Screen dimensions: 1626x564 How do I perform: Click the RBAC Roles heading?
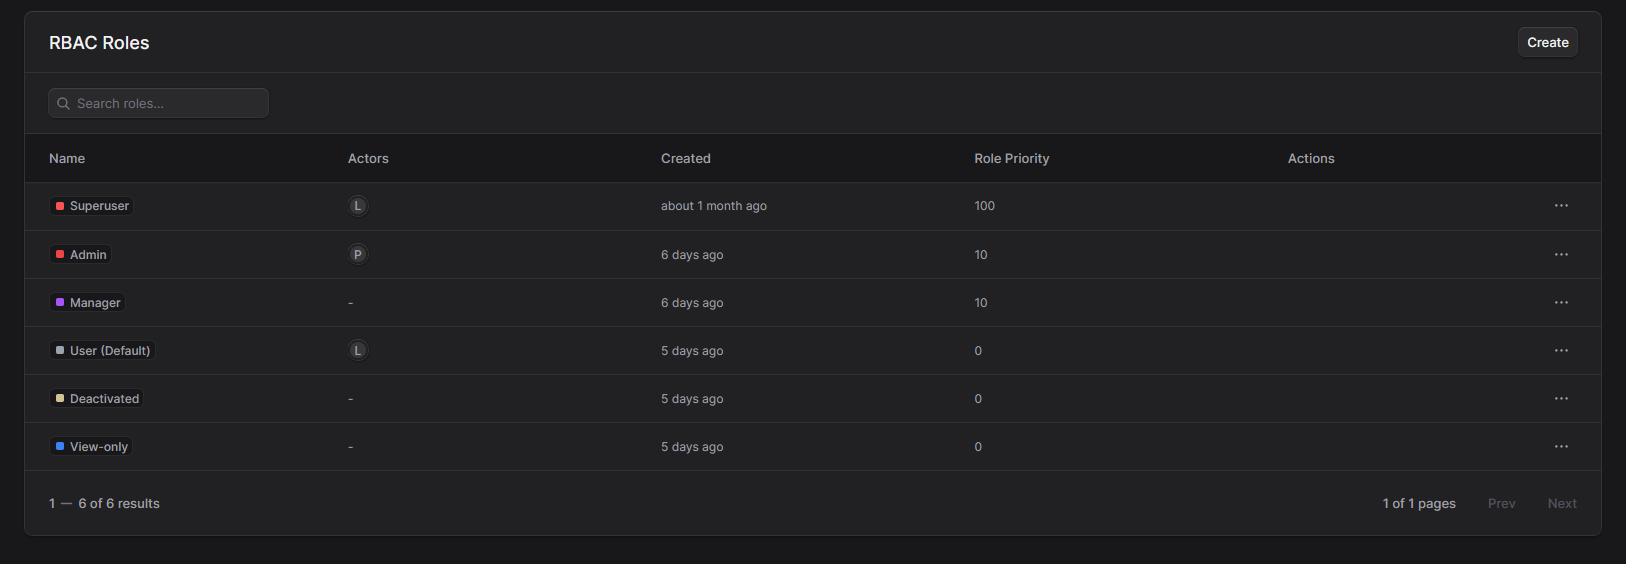tap(99, 43)
